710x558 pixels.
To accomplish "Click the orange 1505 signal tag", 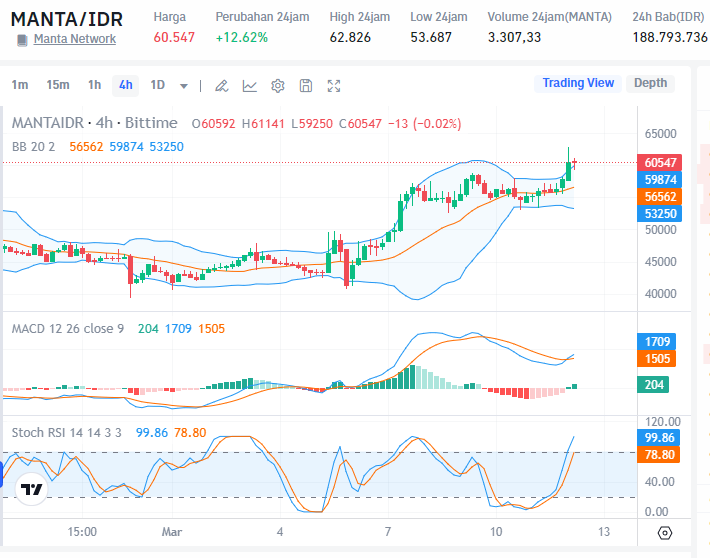I will pyautogui.click(x=657, y=359).
